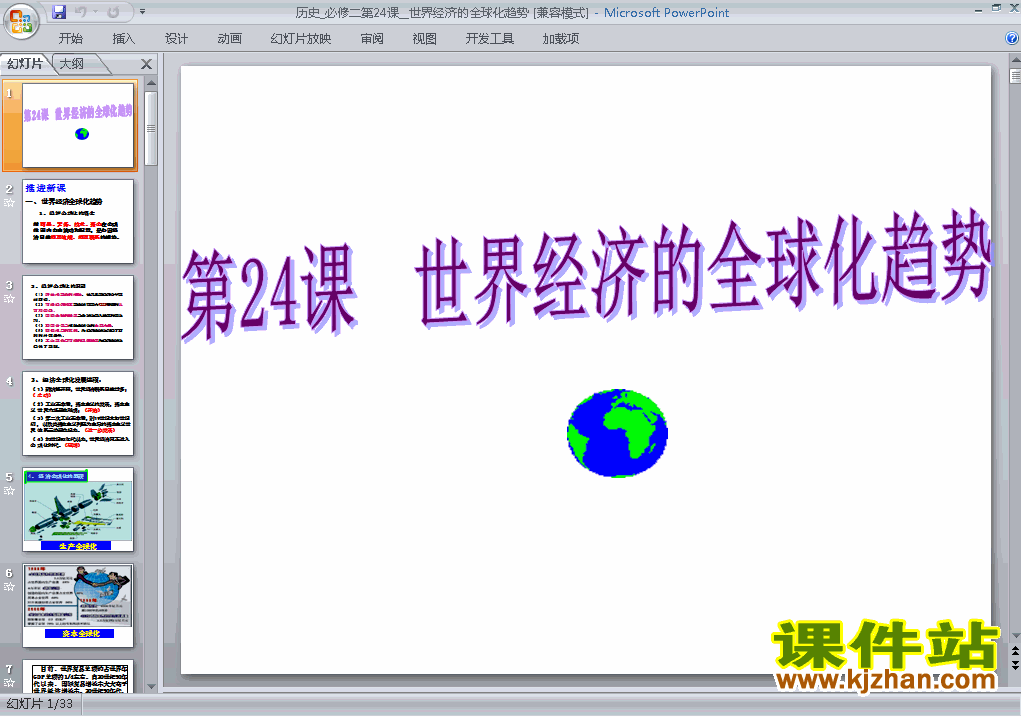Image resolution: width=1021 pixels, height=717 pixels.
Task: Go to previous slide using double-up arrow
Action: click(1015, 651)
